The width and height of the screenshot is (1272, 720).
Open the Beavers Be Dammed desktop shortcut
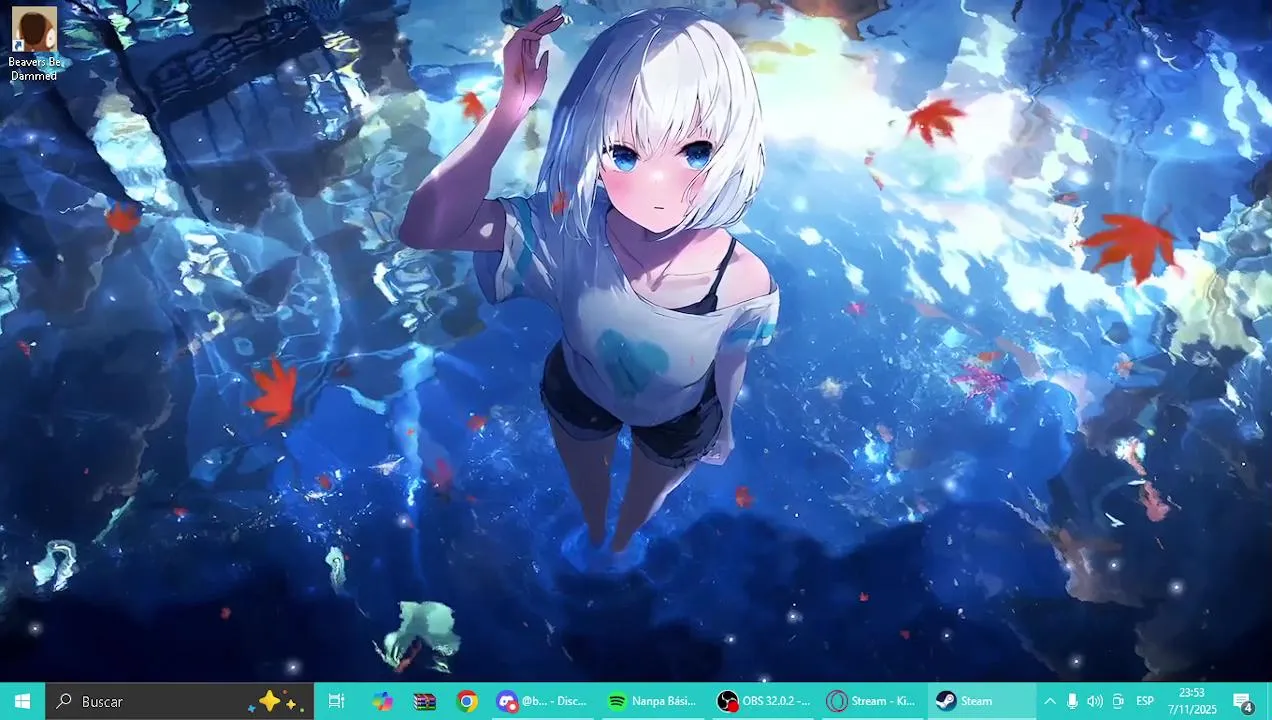coord(34,44)
